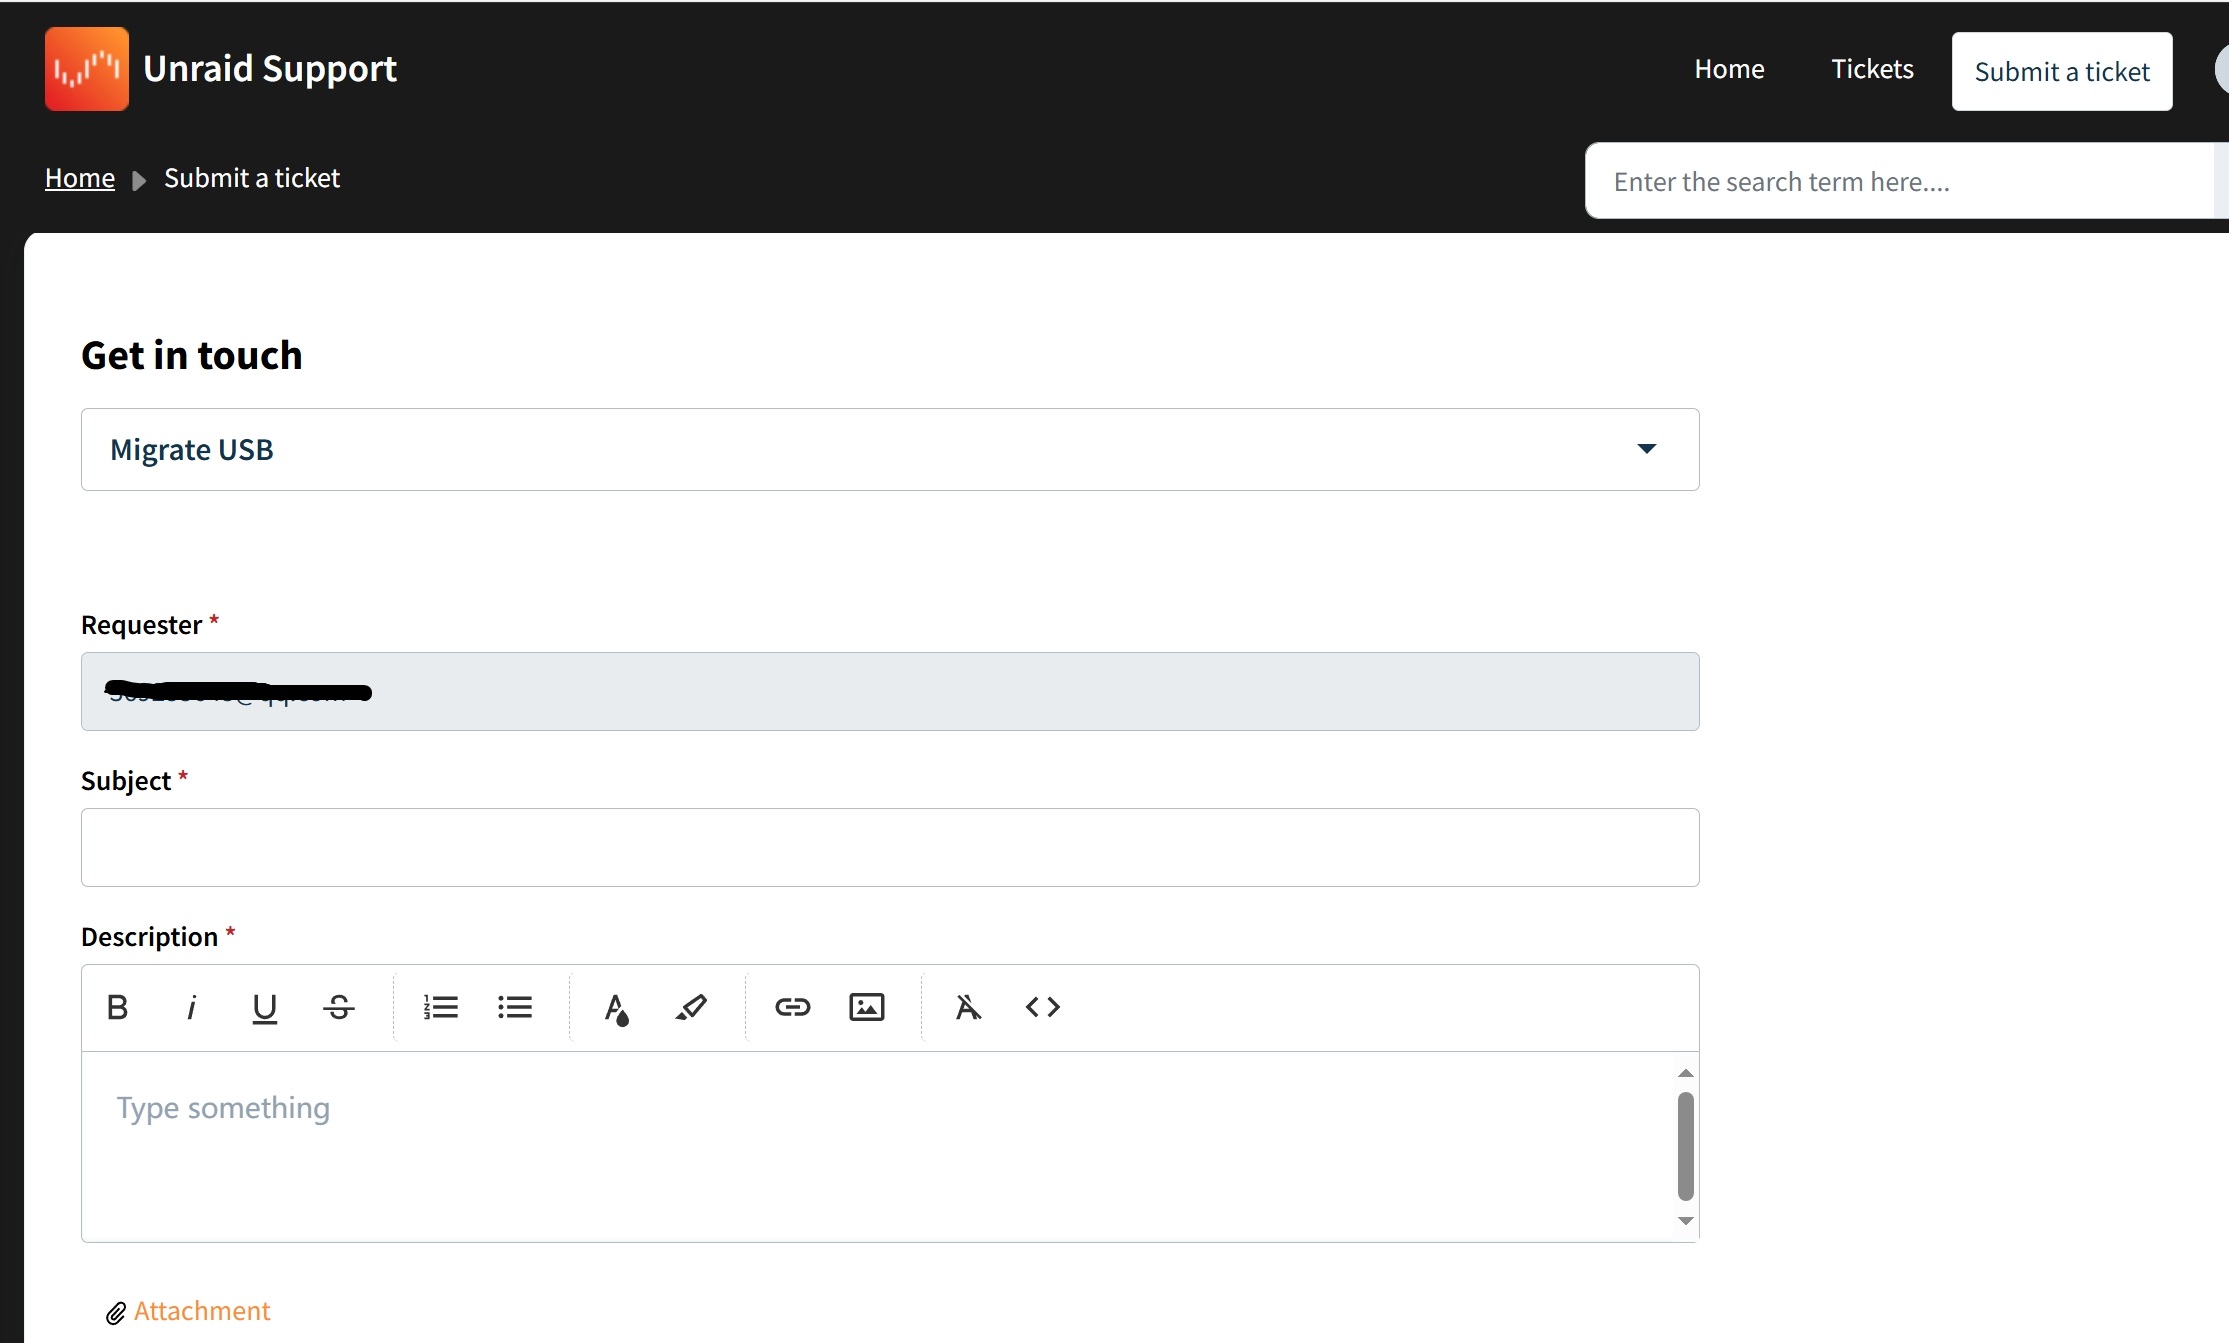Open the text color picker

[x=617, y=1009]
